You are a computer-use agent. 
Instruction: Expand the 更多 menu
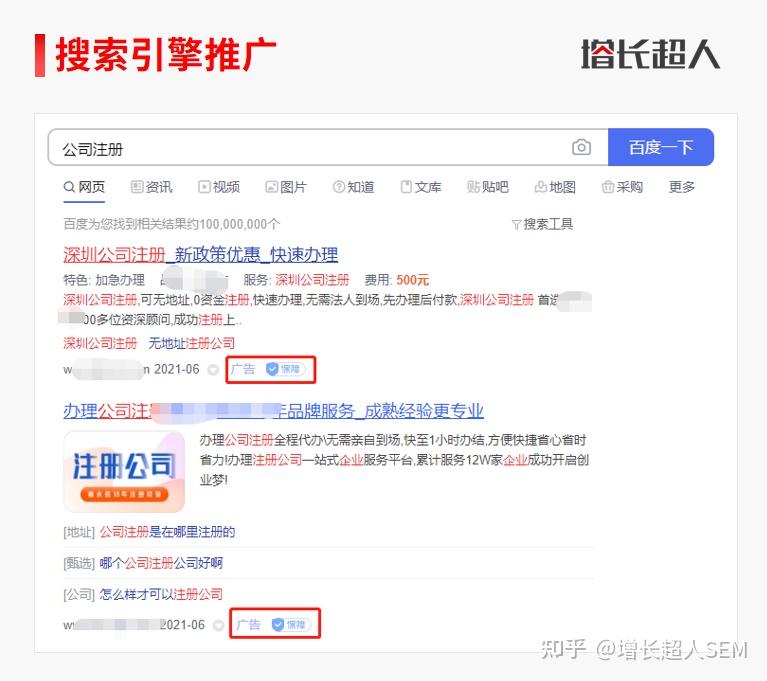point(682,187)
